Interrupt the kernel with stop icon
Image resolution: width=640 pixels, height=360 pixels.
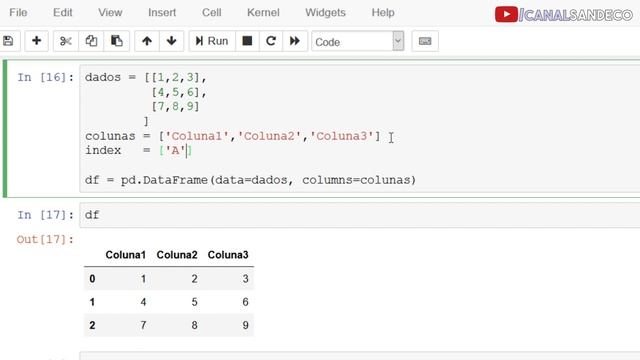click(x=247, y=41)
